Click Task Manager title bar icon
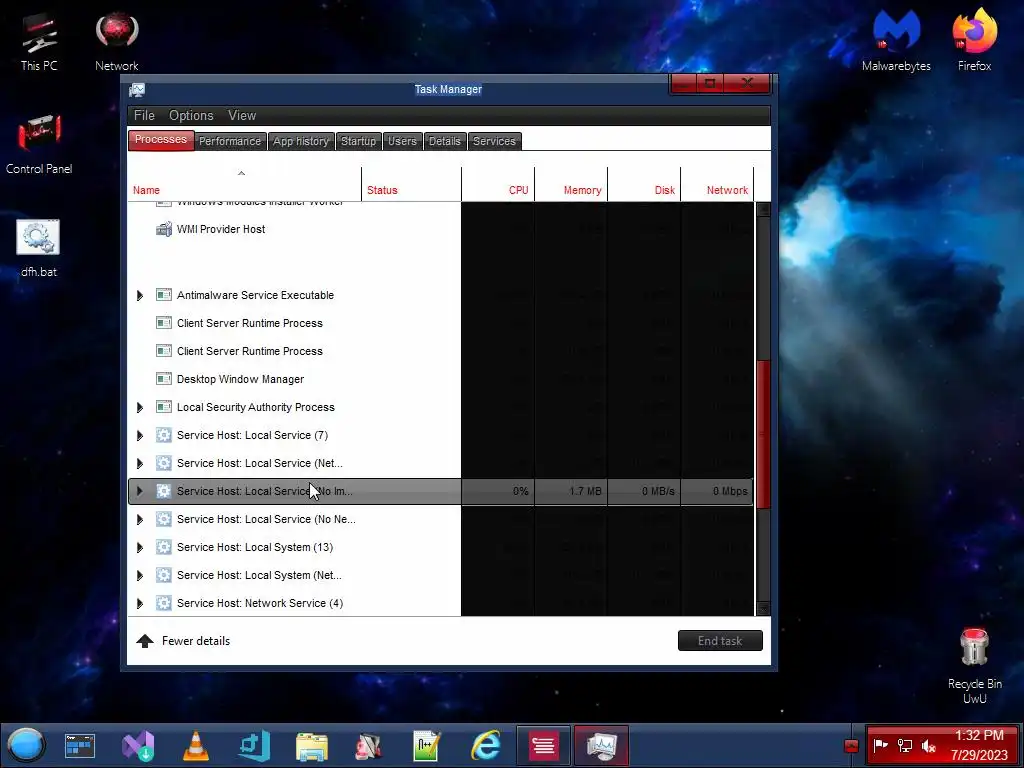This screenshot has width=1024, height=768. coord(137,89)
